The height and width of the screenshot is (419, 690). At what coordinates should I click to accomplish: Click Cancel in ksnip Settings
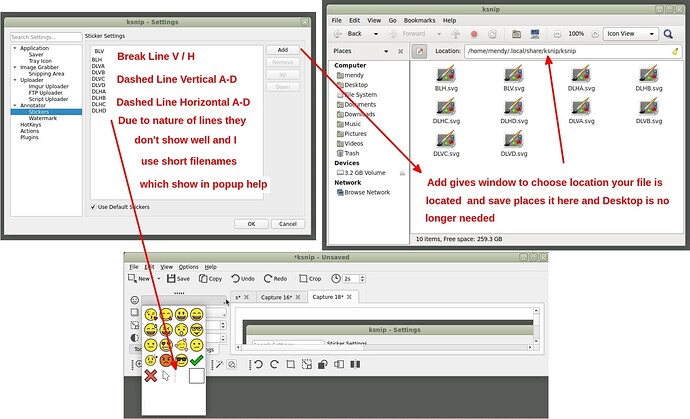click(288, 224)
